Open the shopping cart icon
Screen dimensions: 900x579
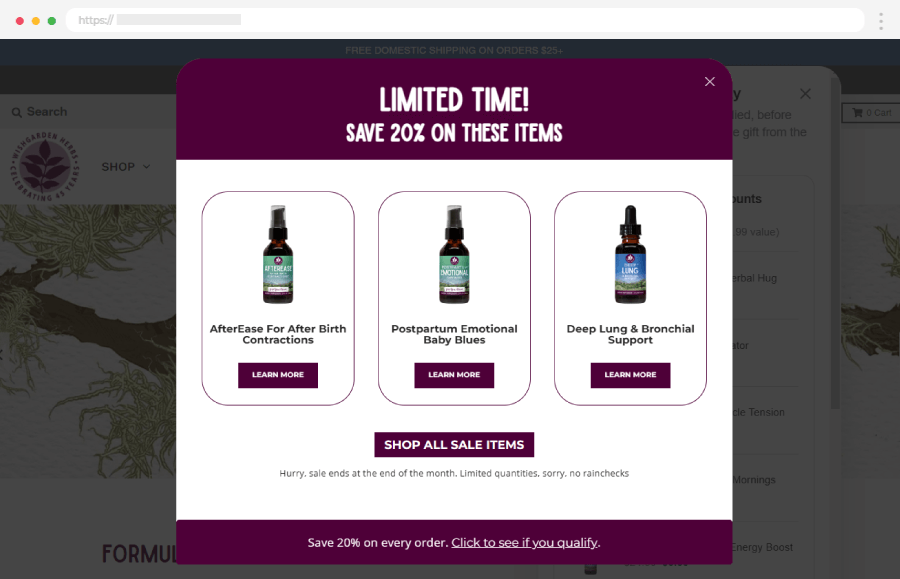pyautogui.click(x=858, y=112)
